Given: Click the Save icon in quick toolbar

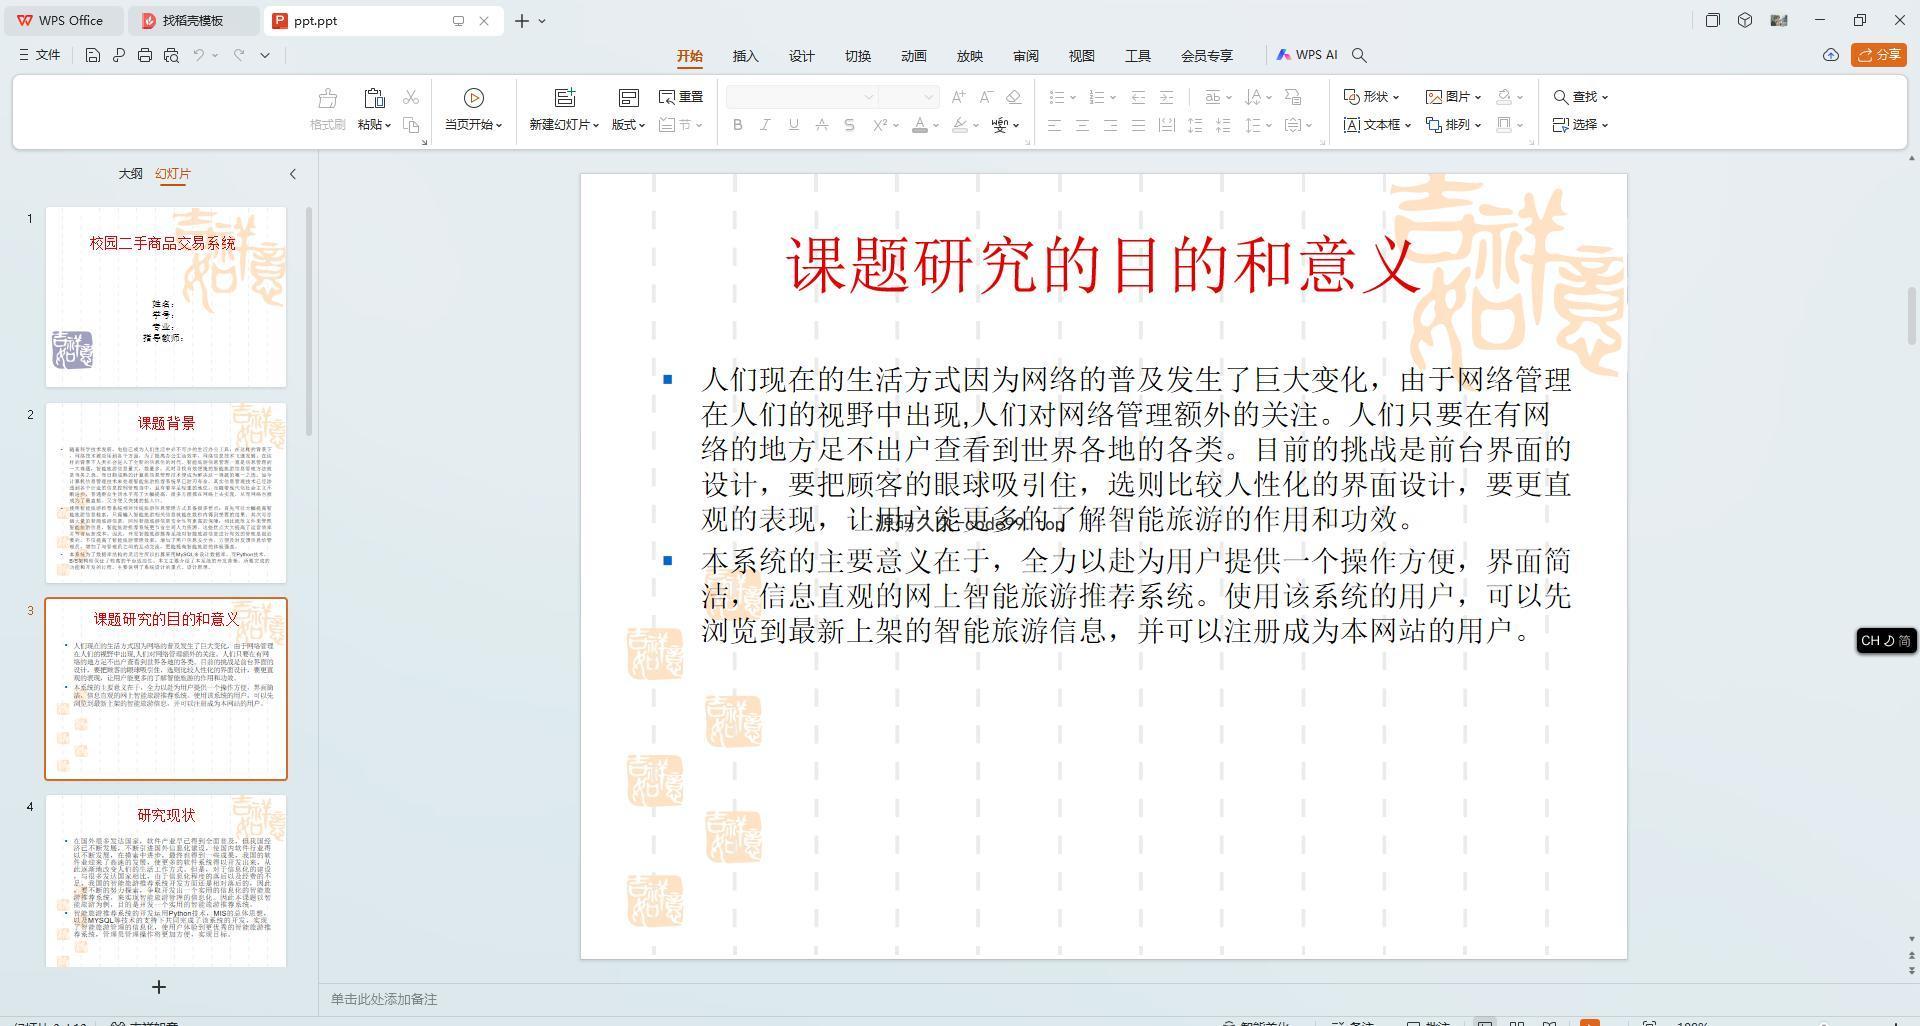Looking at the screenshot, I should pos(92,55).
